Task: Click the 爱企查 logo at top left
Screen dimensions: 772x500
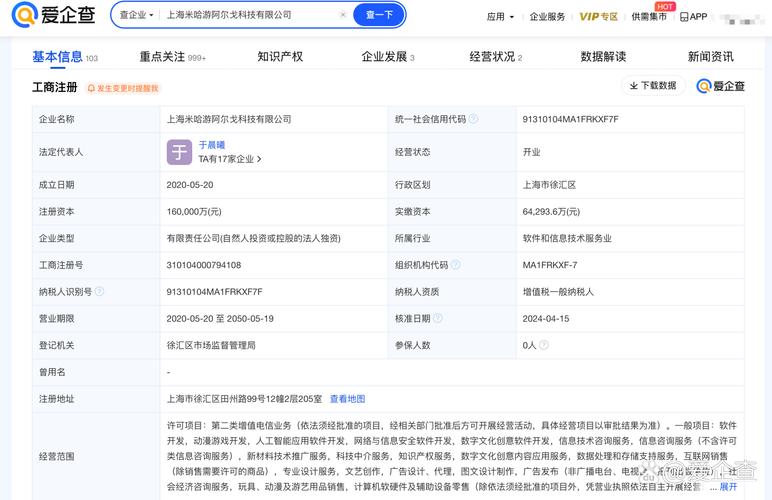Action: 53,15
